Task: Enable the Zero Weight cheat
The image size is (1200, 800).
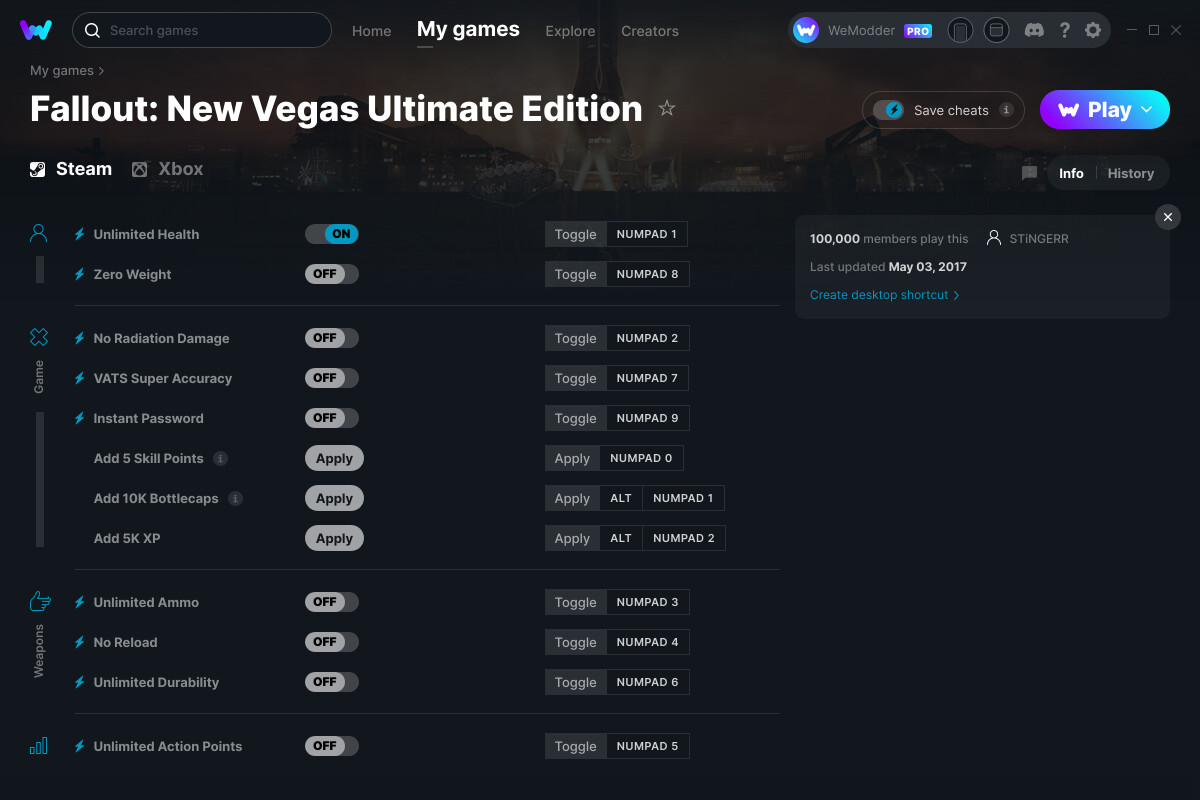Action: click(331, 273)
